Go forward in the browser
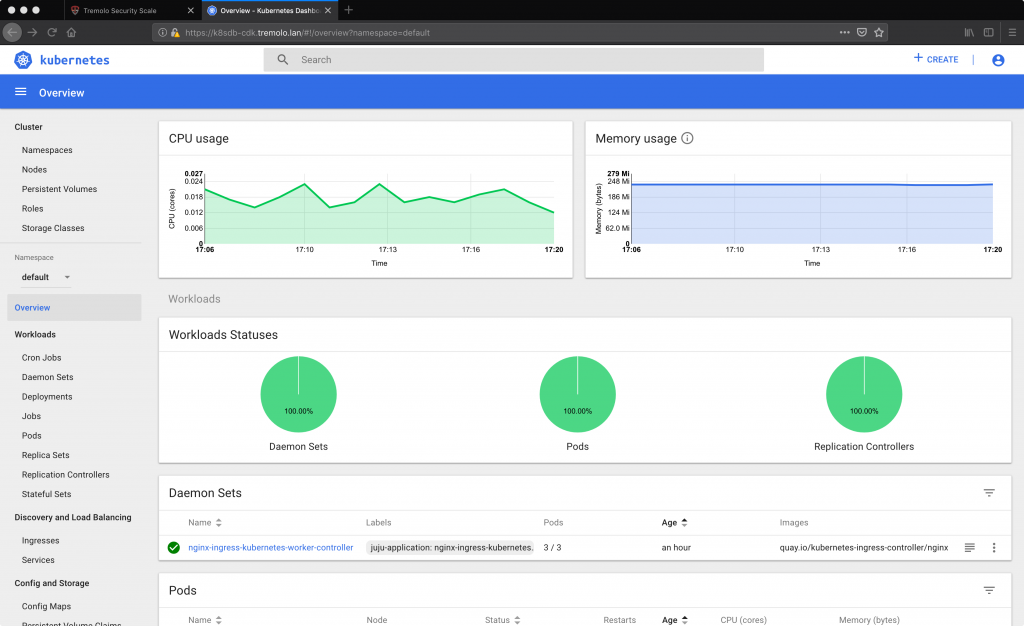The image size is (1024, 626). pos(33,32)
